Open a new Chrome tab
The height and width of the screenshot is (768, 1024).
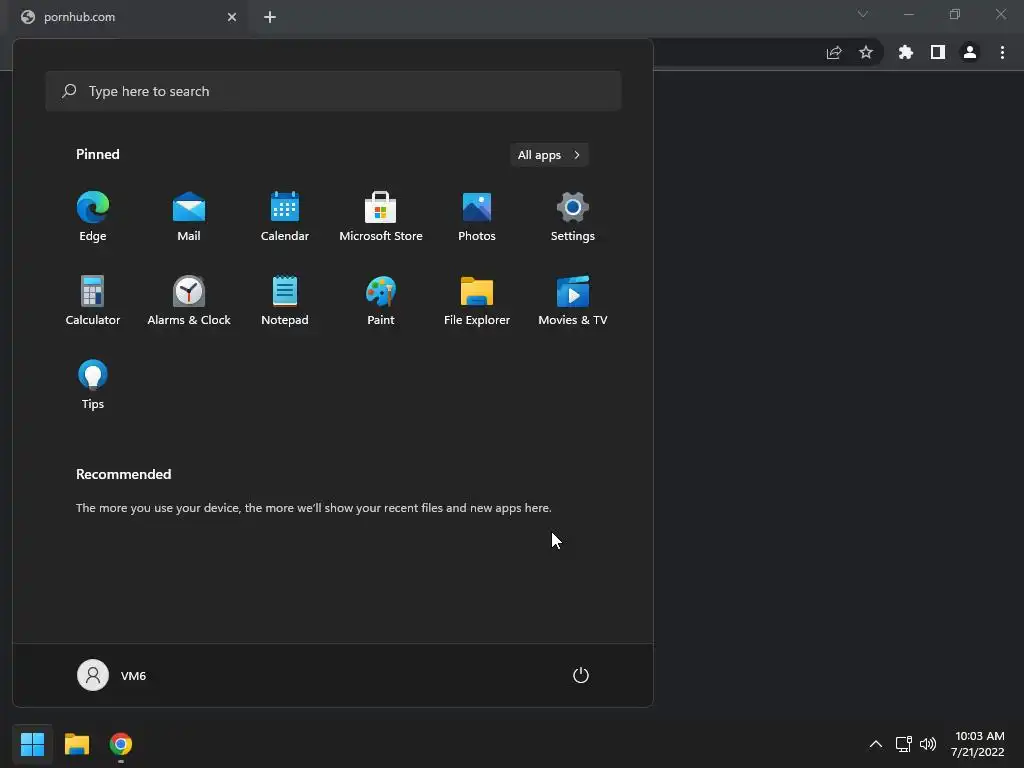coord(270,17)
